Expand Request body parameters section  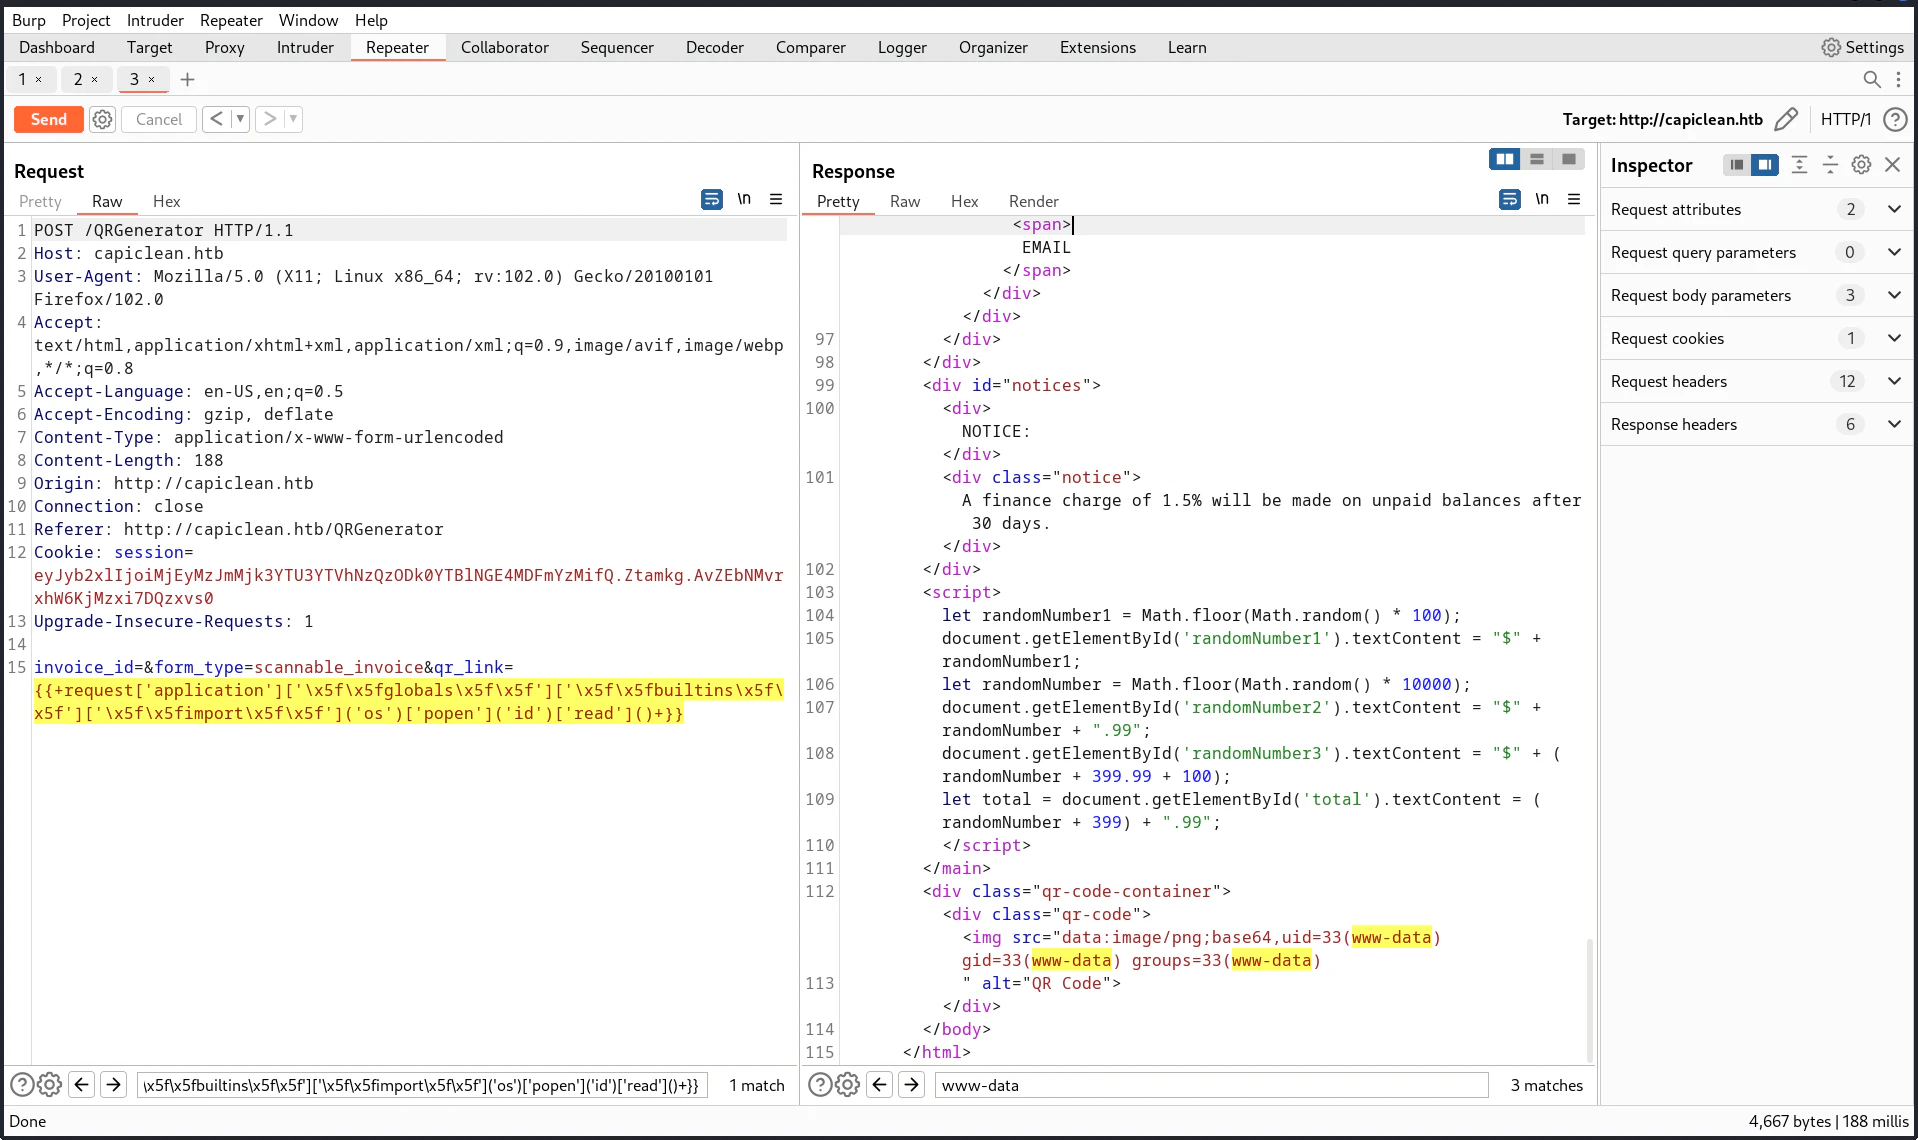point(1755,295)
